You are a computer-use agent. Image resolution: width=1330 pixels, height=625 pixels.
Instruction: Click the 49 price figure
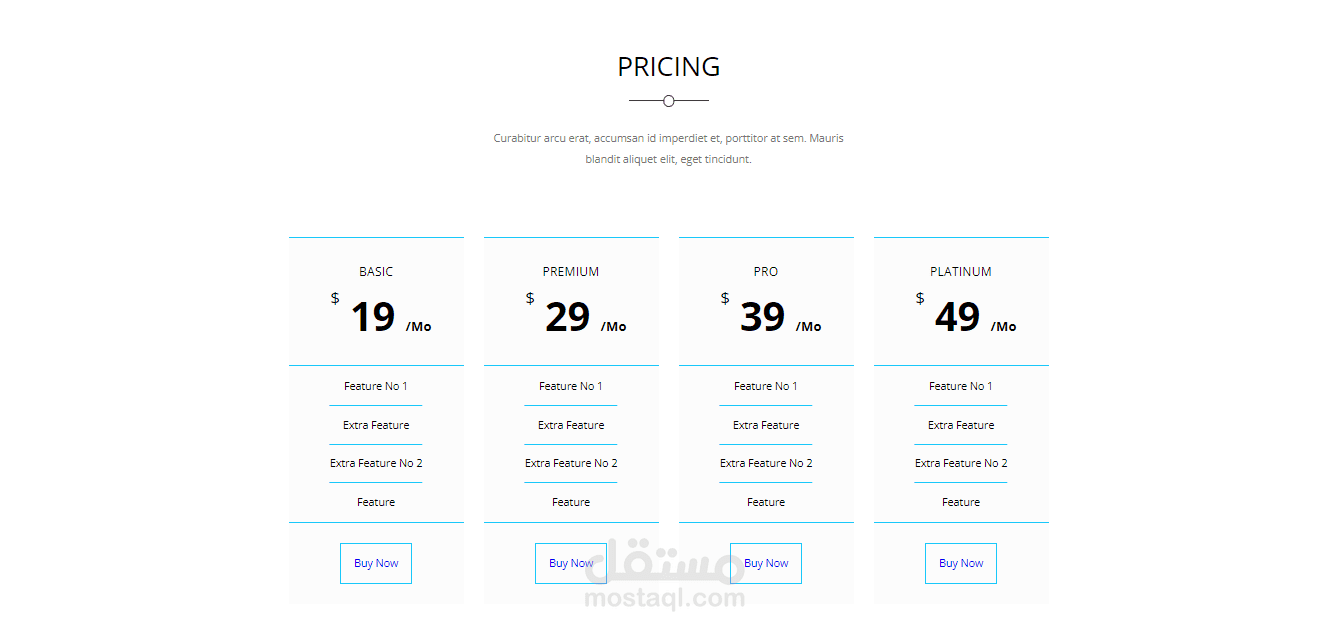click(x=958, y=317)
